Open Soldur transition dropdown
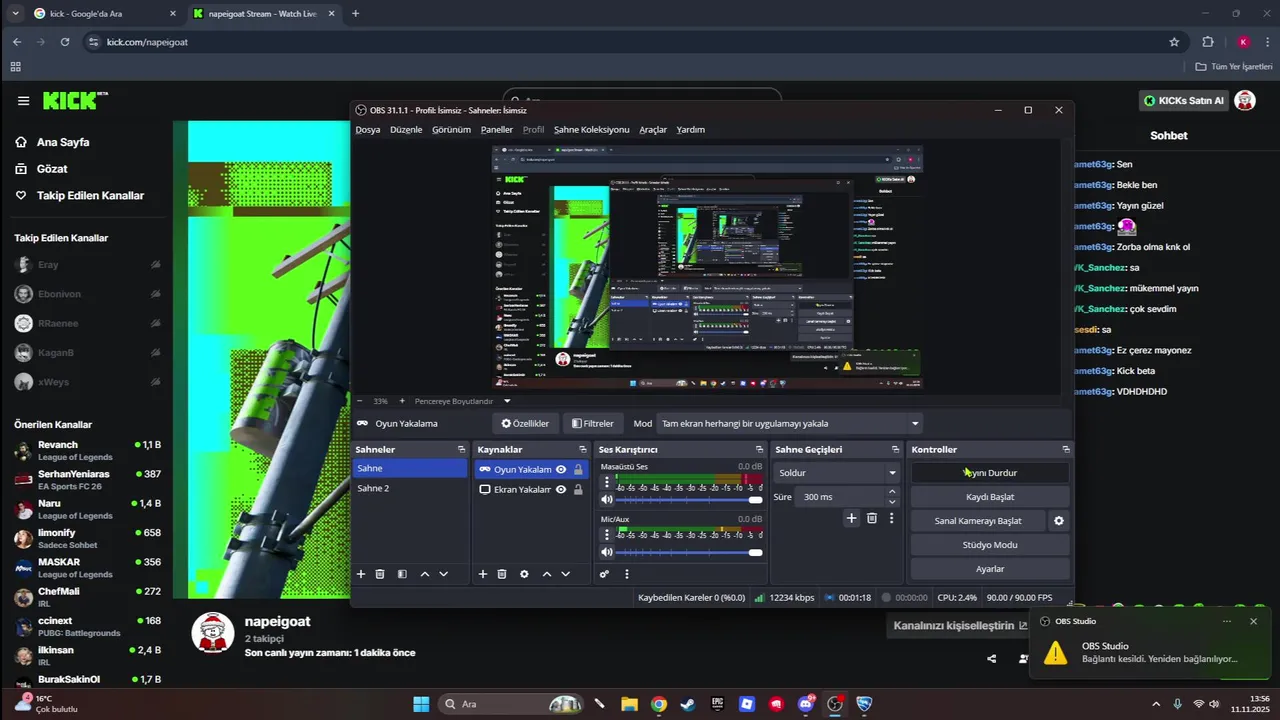The image size is (1280, 720). tap(837, 473)
